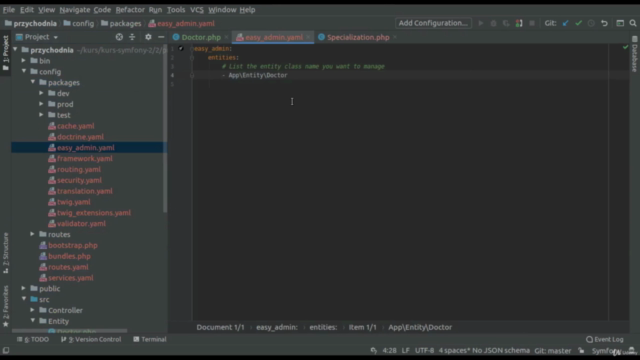Image resolution: width=640 pixels, height=360 pixels.
Task: Click the collapse all icon in Project panel
Action: point(132,37)
